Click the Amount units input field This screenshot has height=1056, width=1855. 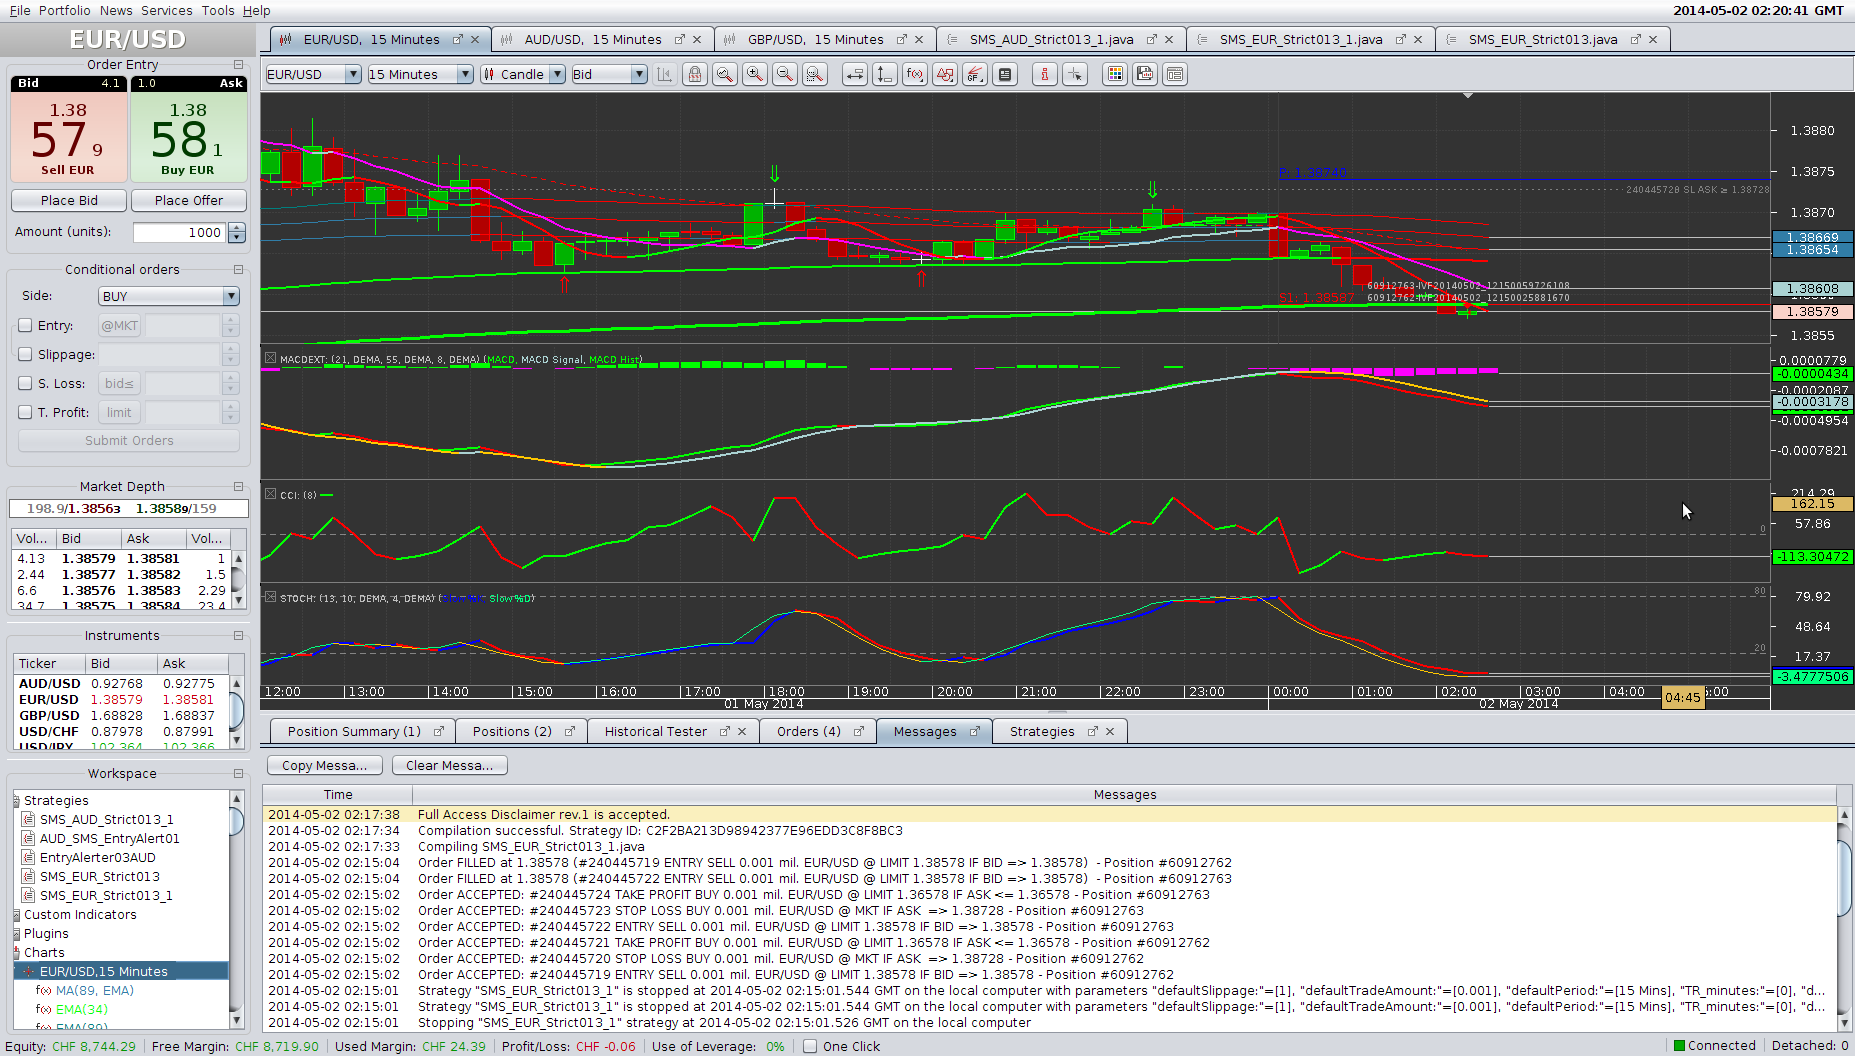click(x=181, y=232)
